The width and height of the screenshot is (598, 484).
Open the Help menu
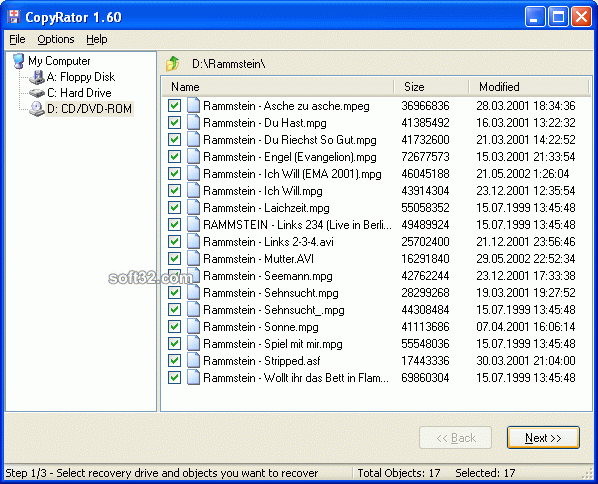click(96, 39)
